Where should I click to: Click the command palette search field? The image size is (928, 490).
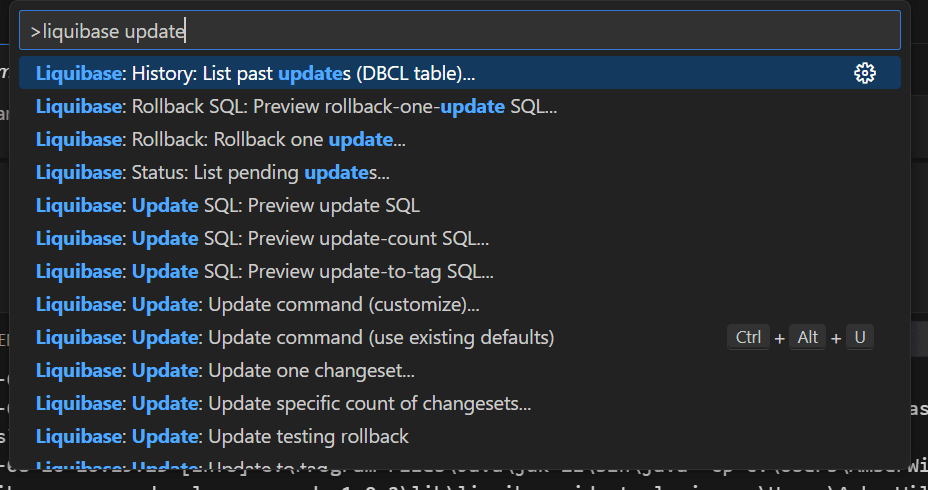(460, 31)
